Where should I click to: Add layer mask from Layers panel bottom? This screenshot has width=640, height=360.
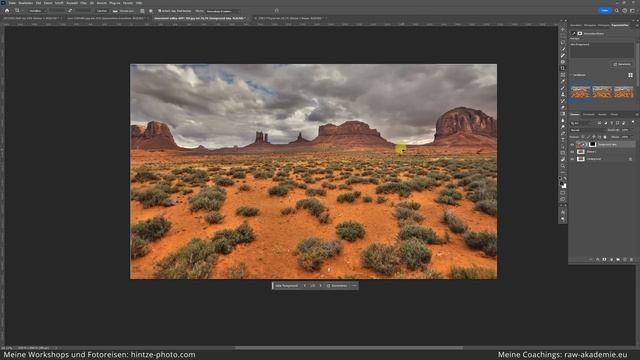pyautogui.click(x=604, y=259)
